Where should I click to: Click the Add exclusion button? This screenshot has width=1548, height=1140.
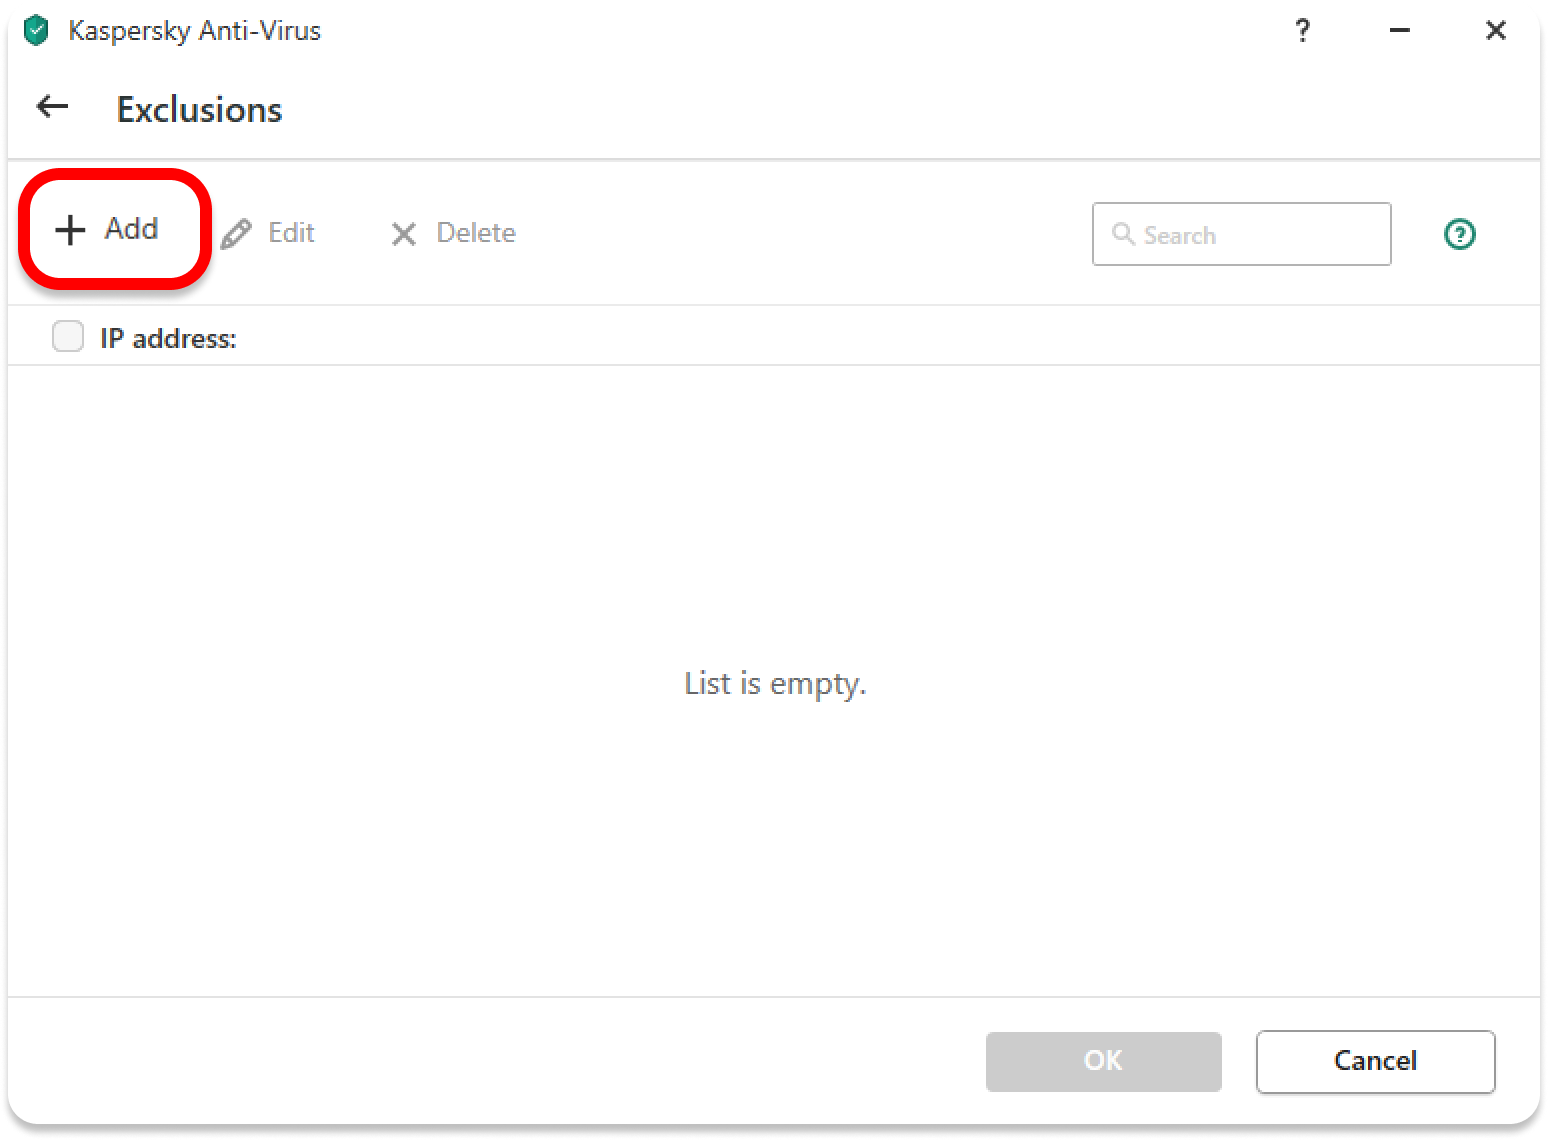click(x=108, y=230)
